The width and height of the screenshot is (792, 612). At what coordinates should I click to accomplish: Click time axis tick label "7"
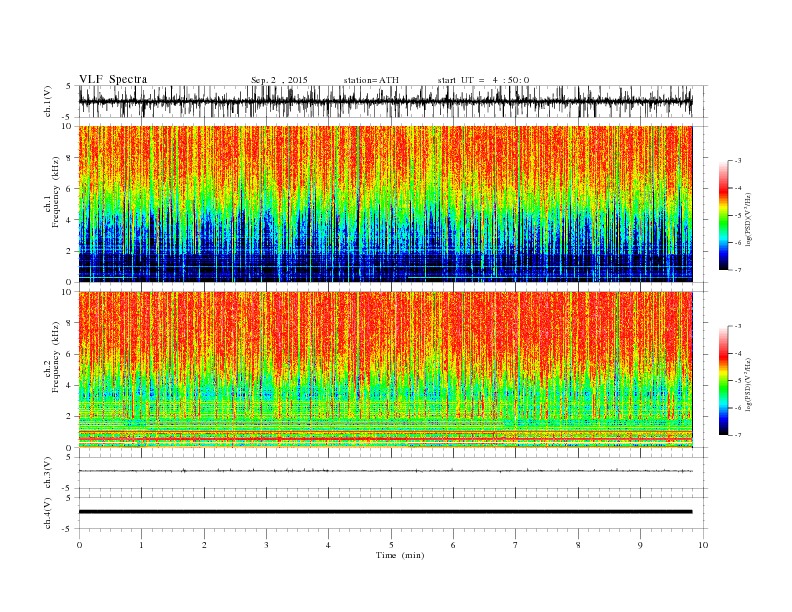point(516,545)
